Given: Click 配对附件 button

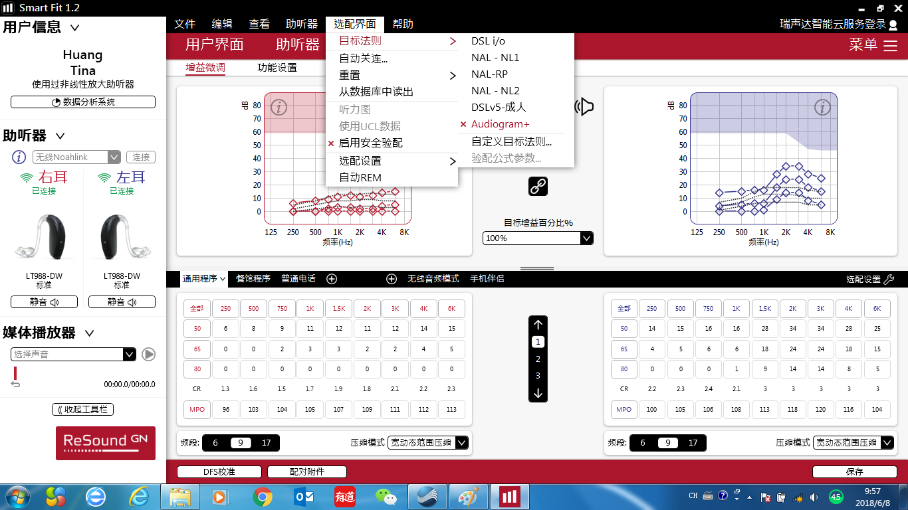Looking at the screenshot, I should [307, 472].
